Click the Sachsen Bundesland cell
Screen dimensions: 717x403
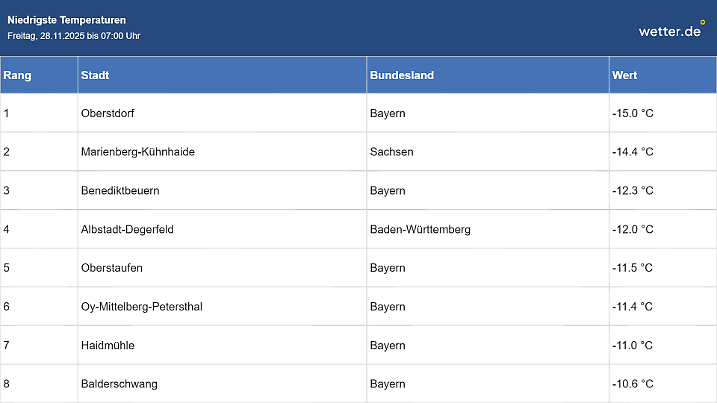click(391, 152)
